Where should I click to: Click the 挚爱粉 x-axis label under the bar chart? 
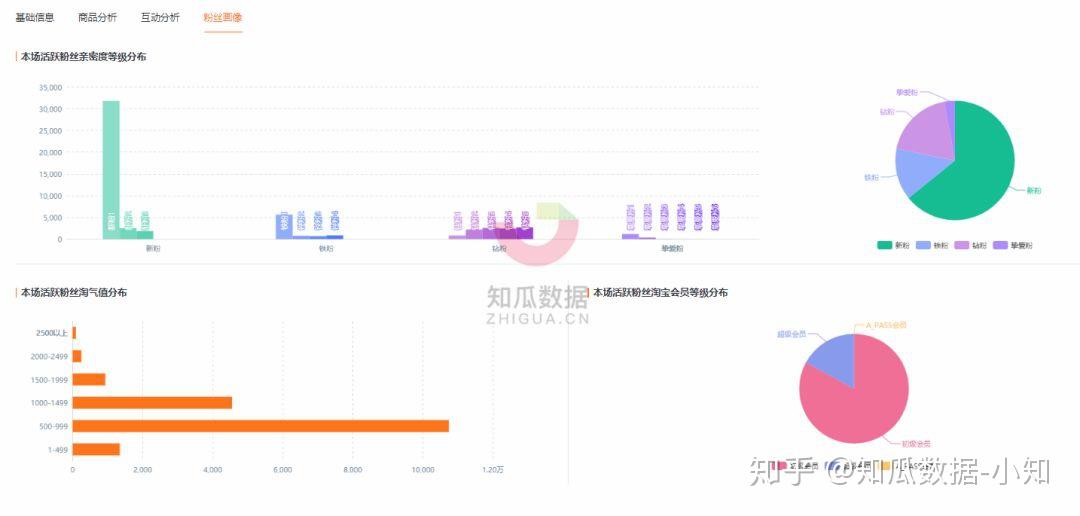672,249
